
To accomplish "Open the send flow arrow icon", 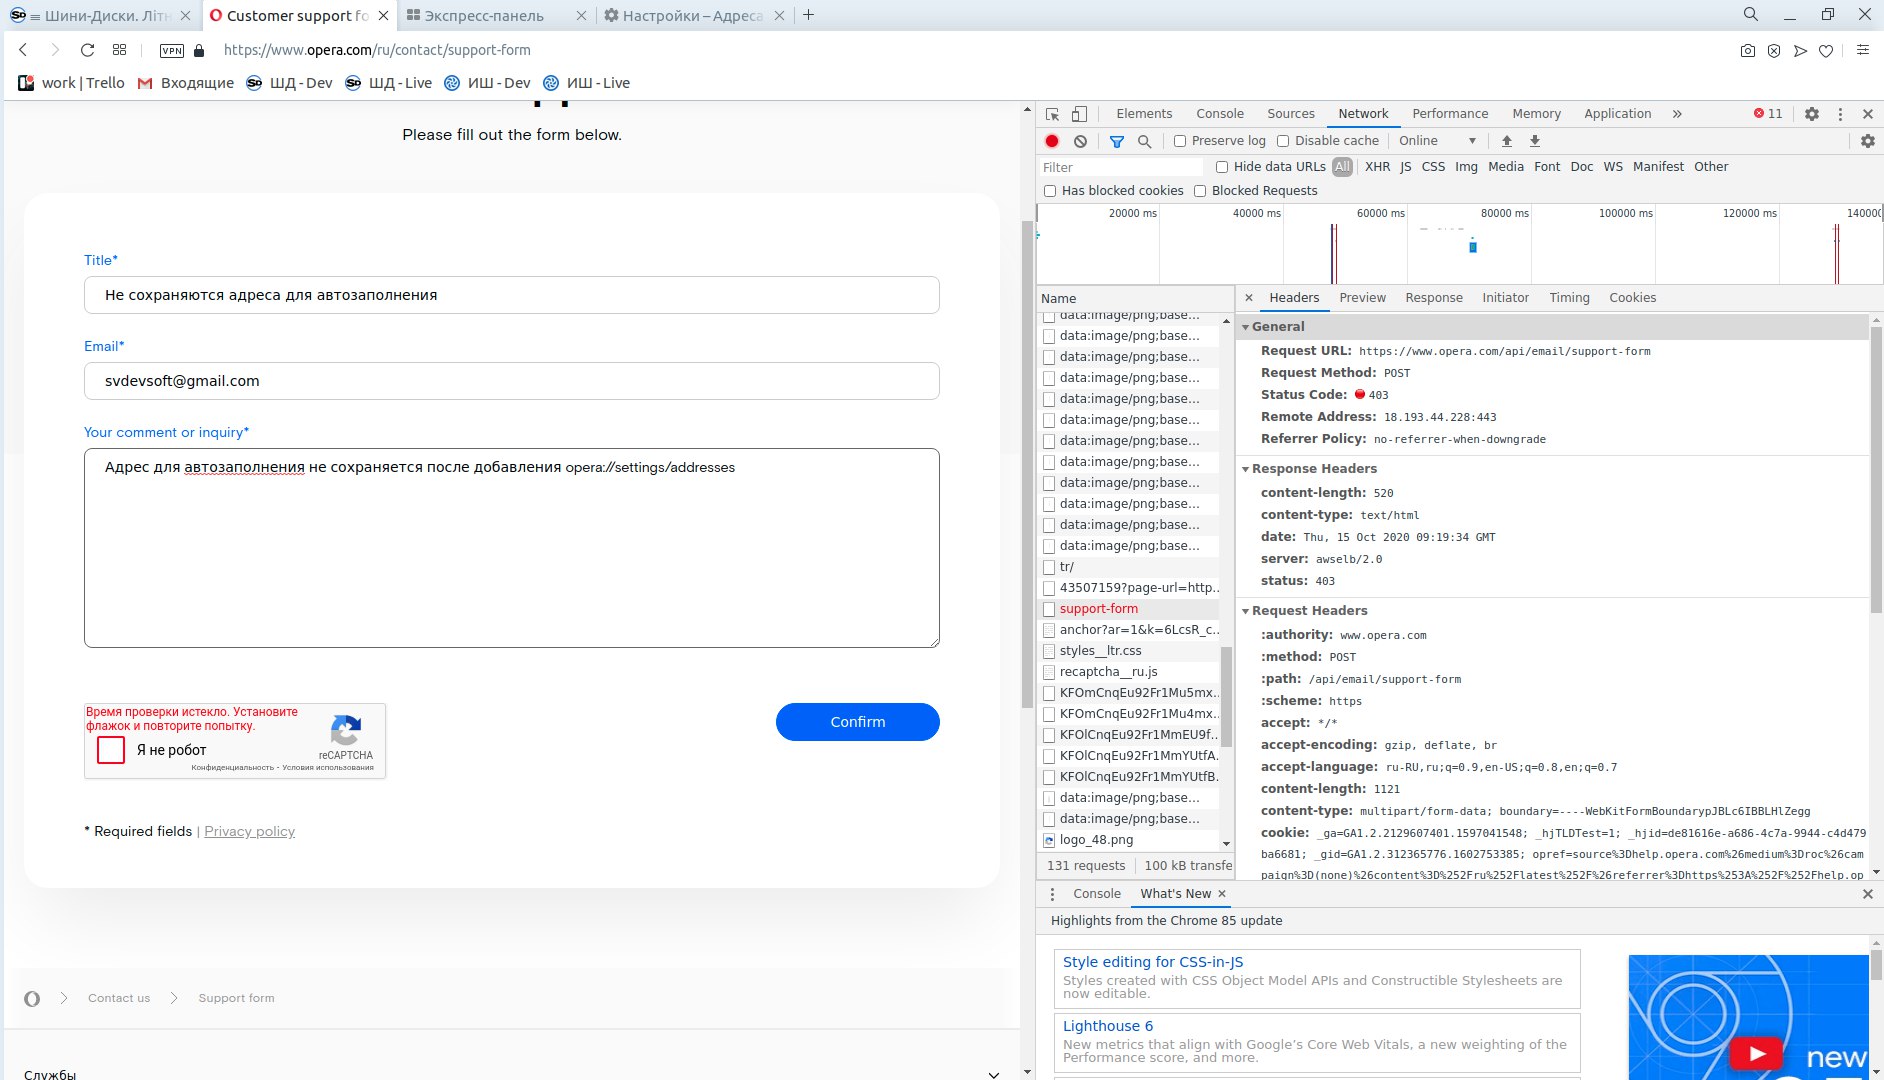I will [x=1800, y=51].
